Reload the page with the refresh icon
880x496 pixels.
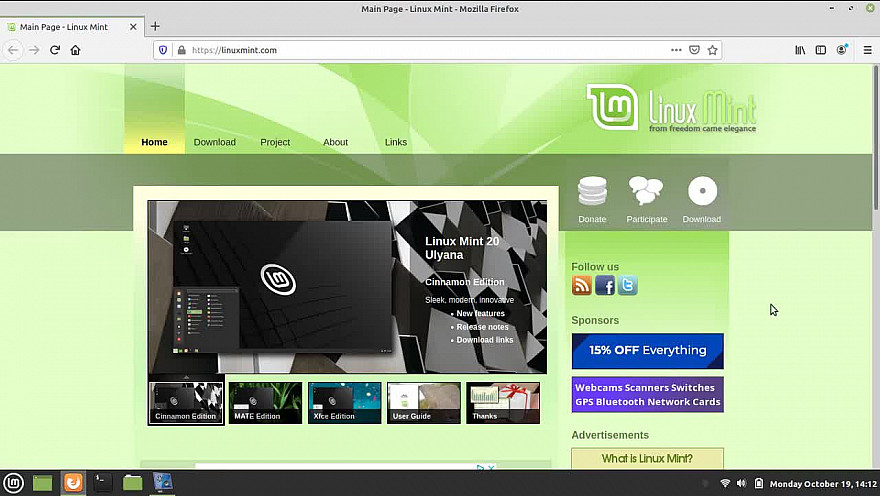[x=54, y=50]
